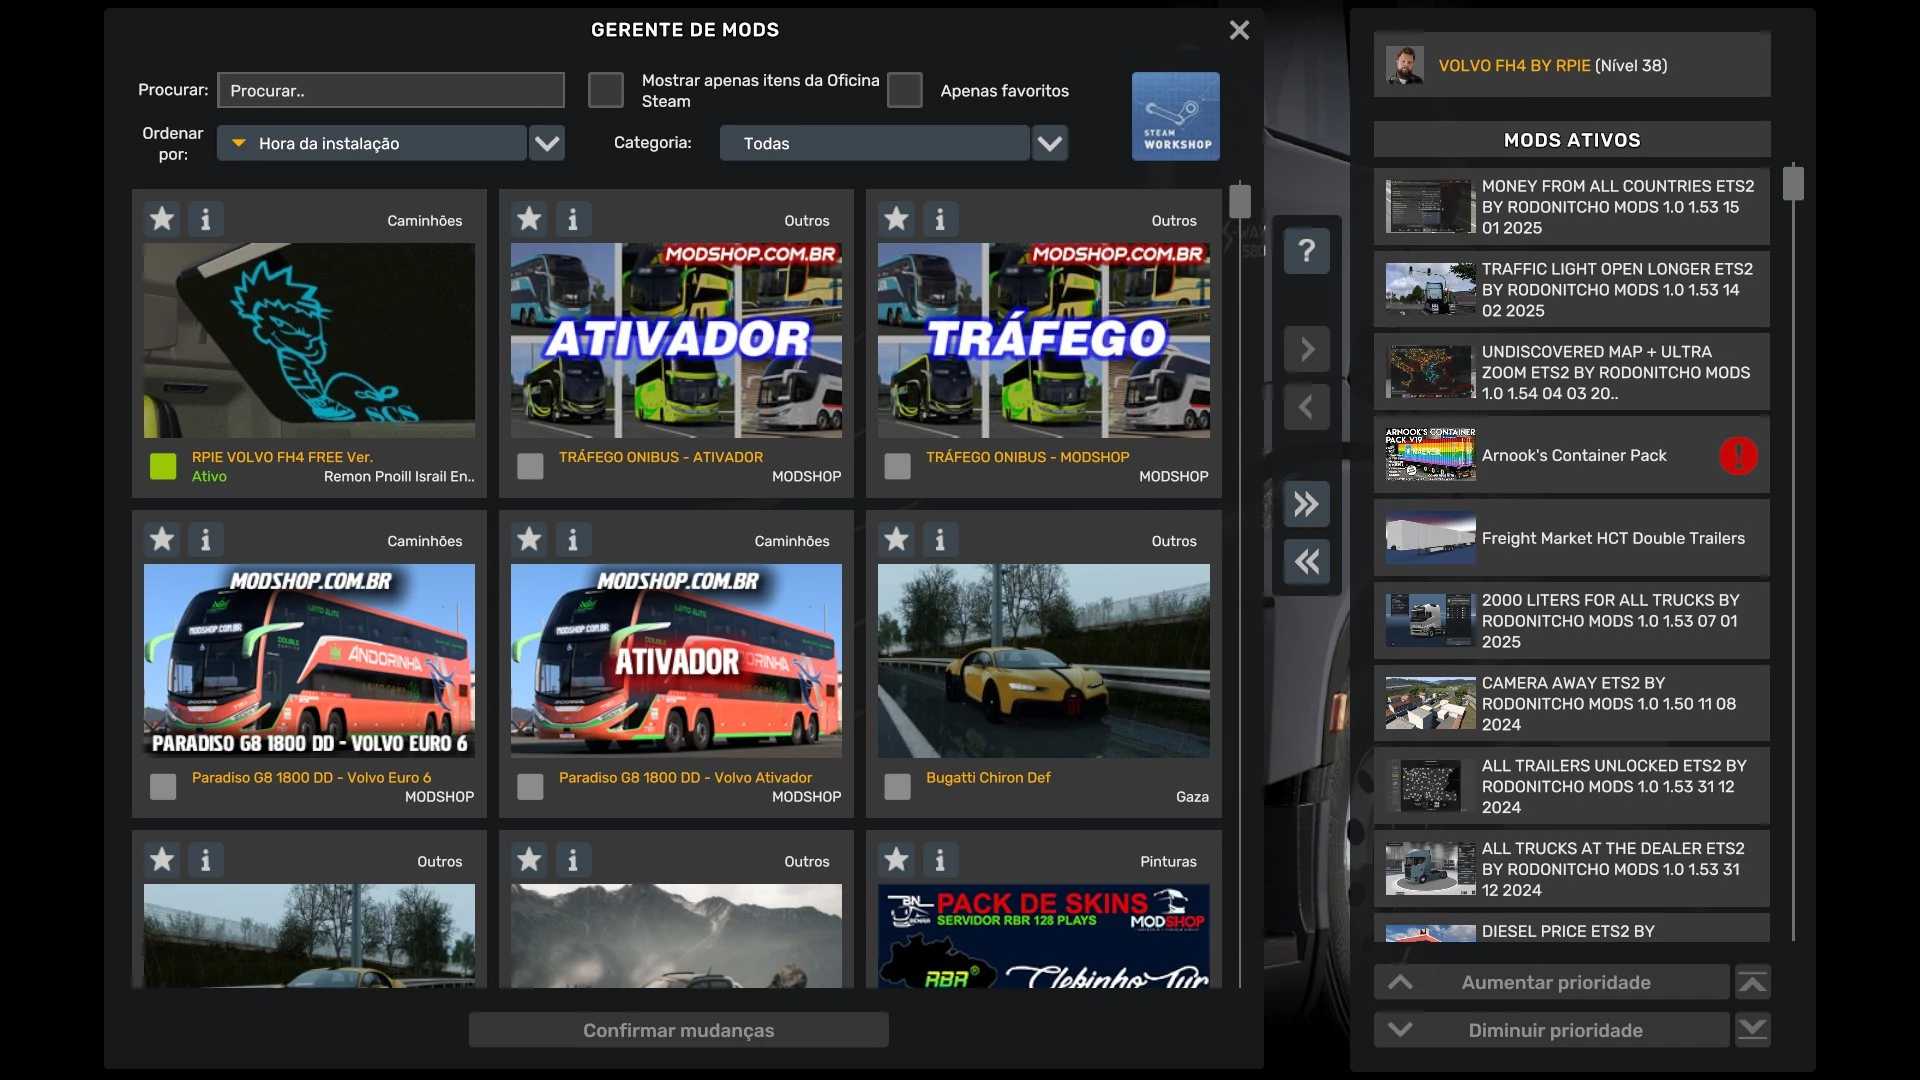This screenshot has width=1920, height=1080.
Task: Toggle show only Steam Workshop items
Action: [x=605, y=90]
